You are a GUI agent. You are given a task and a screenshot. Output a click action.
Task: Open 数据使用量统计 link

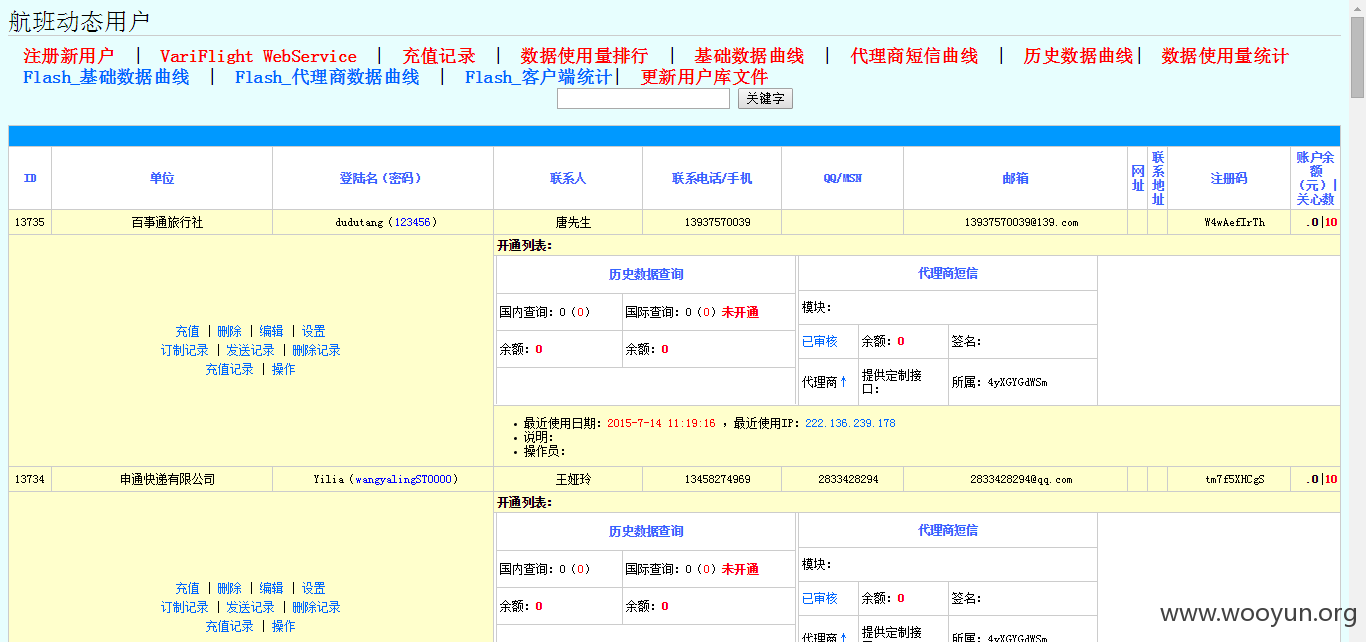pyautogui.click(x=1225, y=56)
